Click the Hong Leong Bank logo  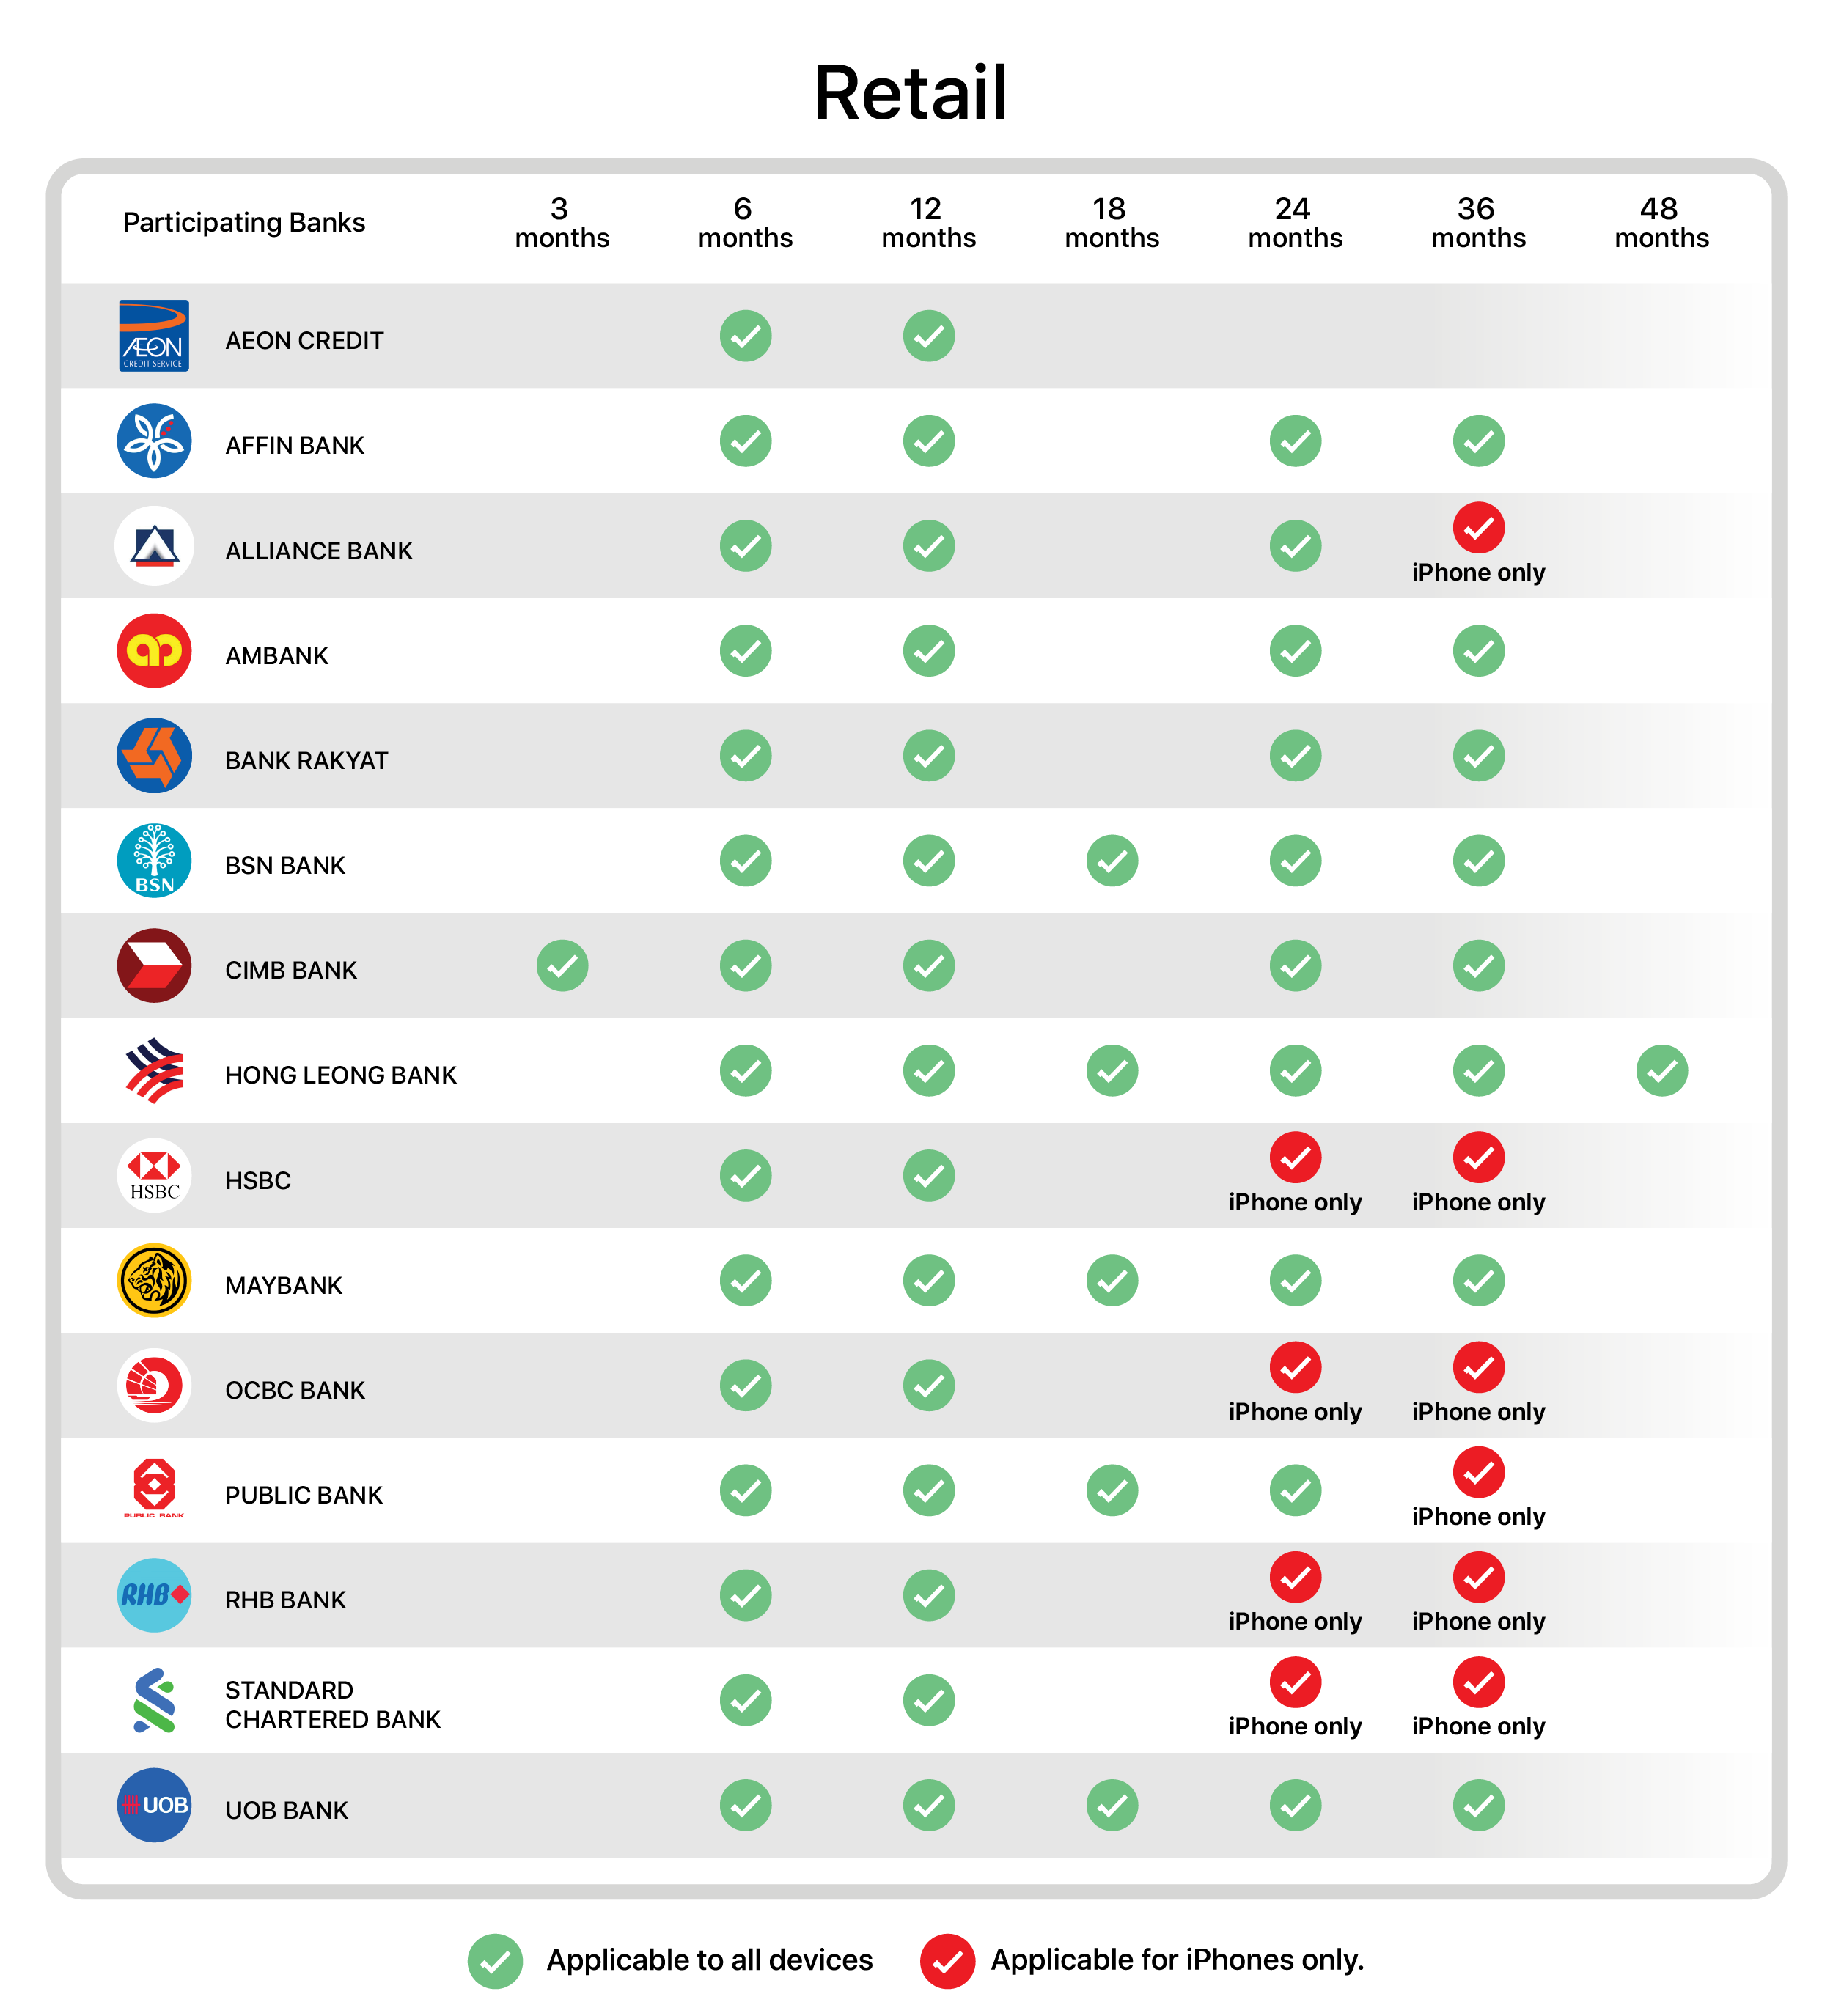tap(154, 1071)
